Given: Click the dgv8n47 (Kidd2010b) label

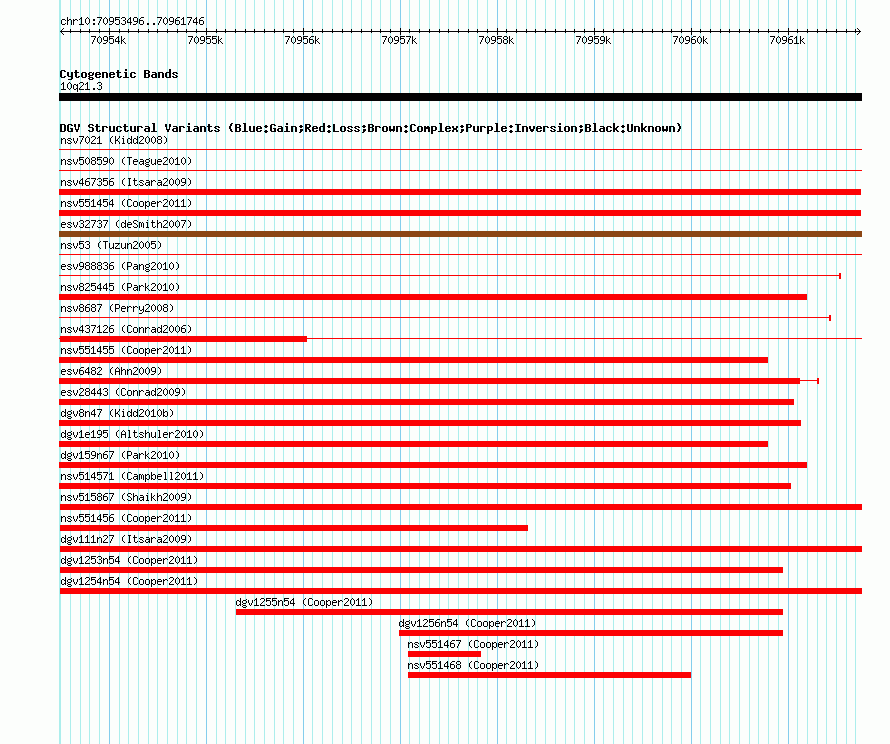Looking at the screenshot, I should [117, 413].
